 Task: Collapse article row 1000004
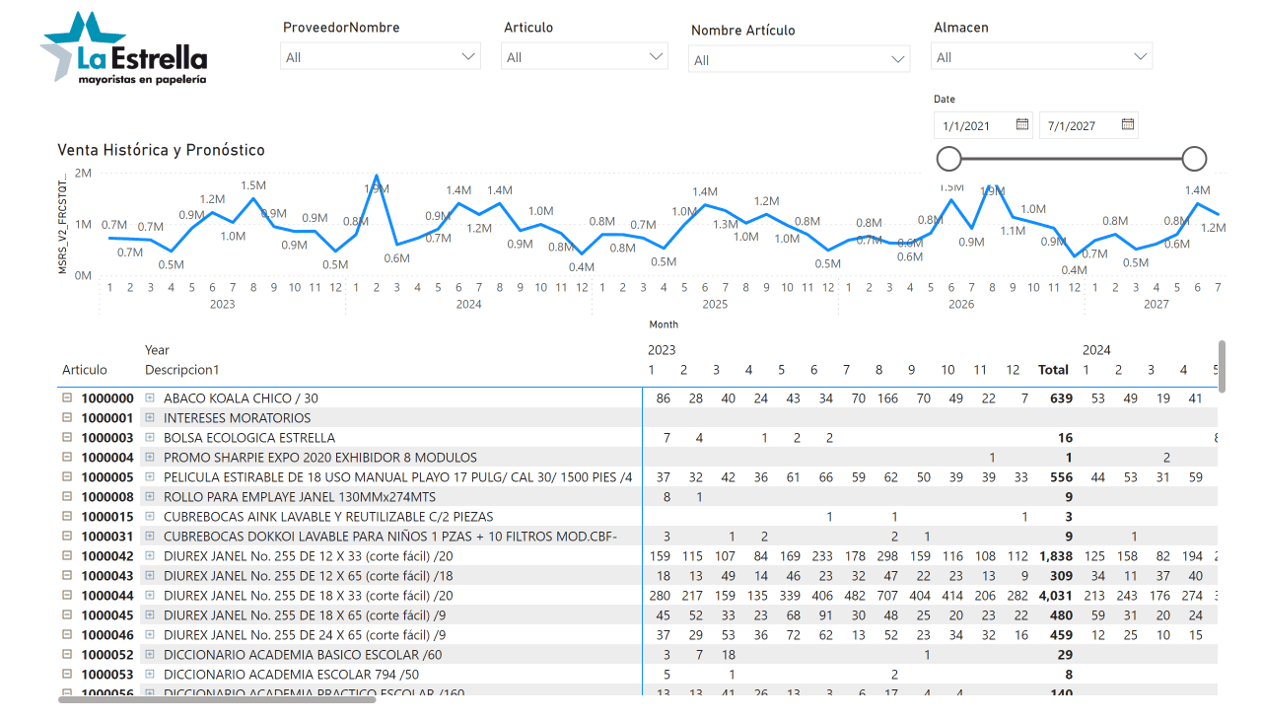tap(68, 457)
